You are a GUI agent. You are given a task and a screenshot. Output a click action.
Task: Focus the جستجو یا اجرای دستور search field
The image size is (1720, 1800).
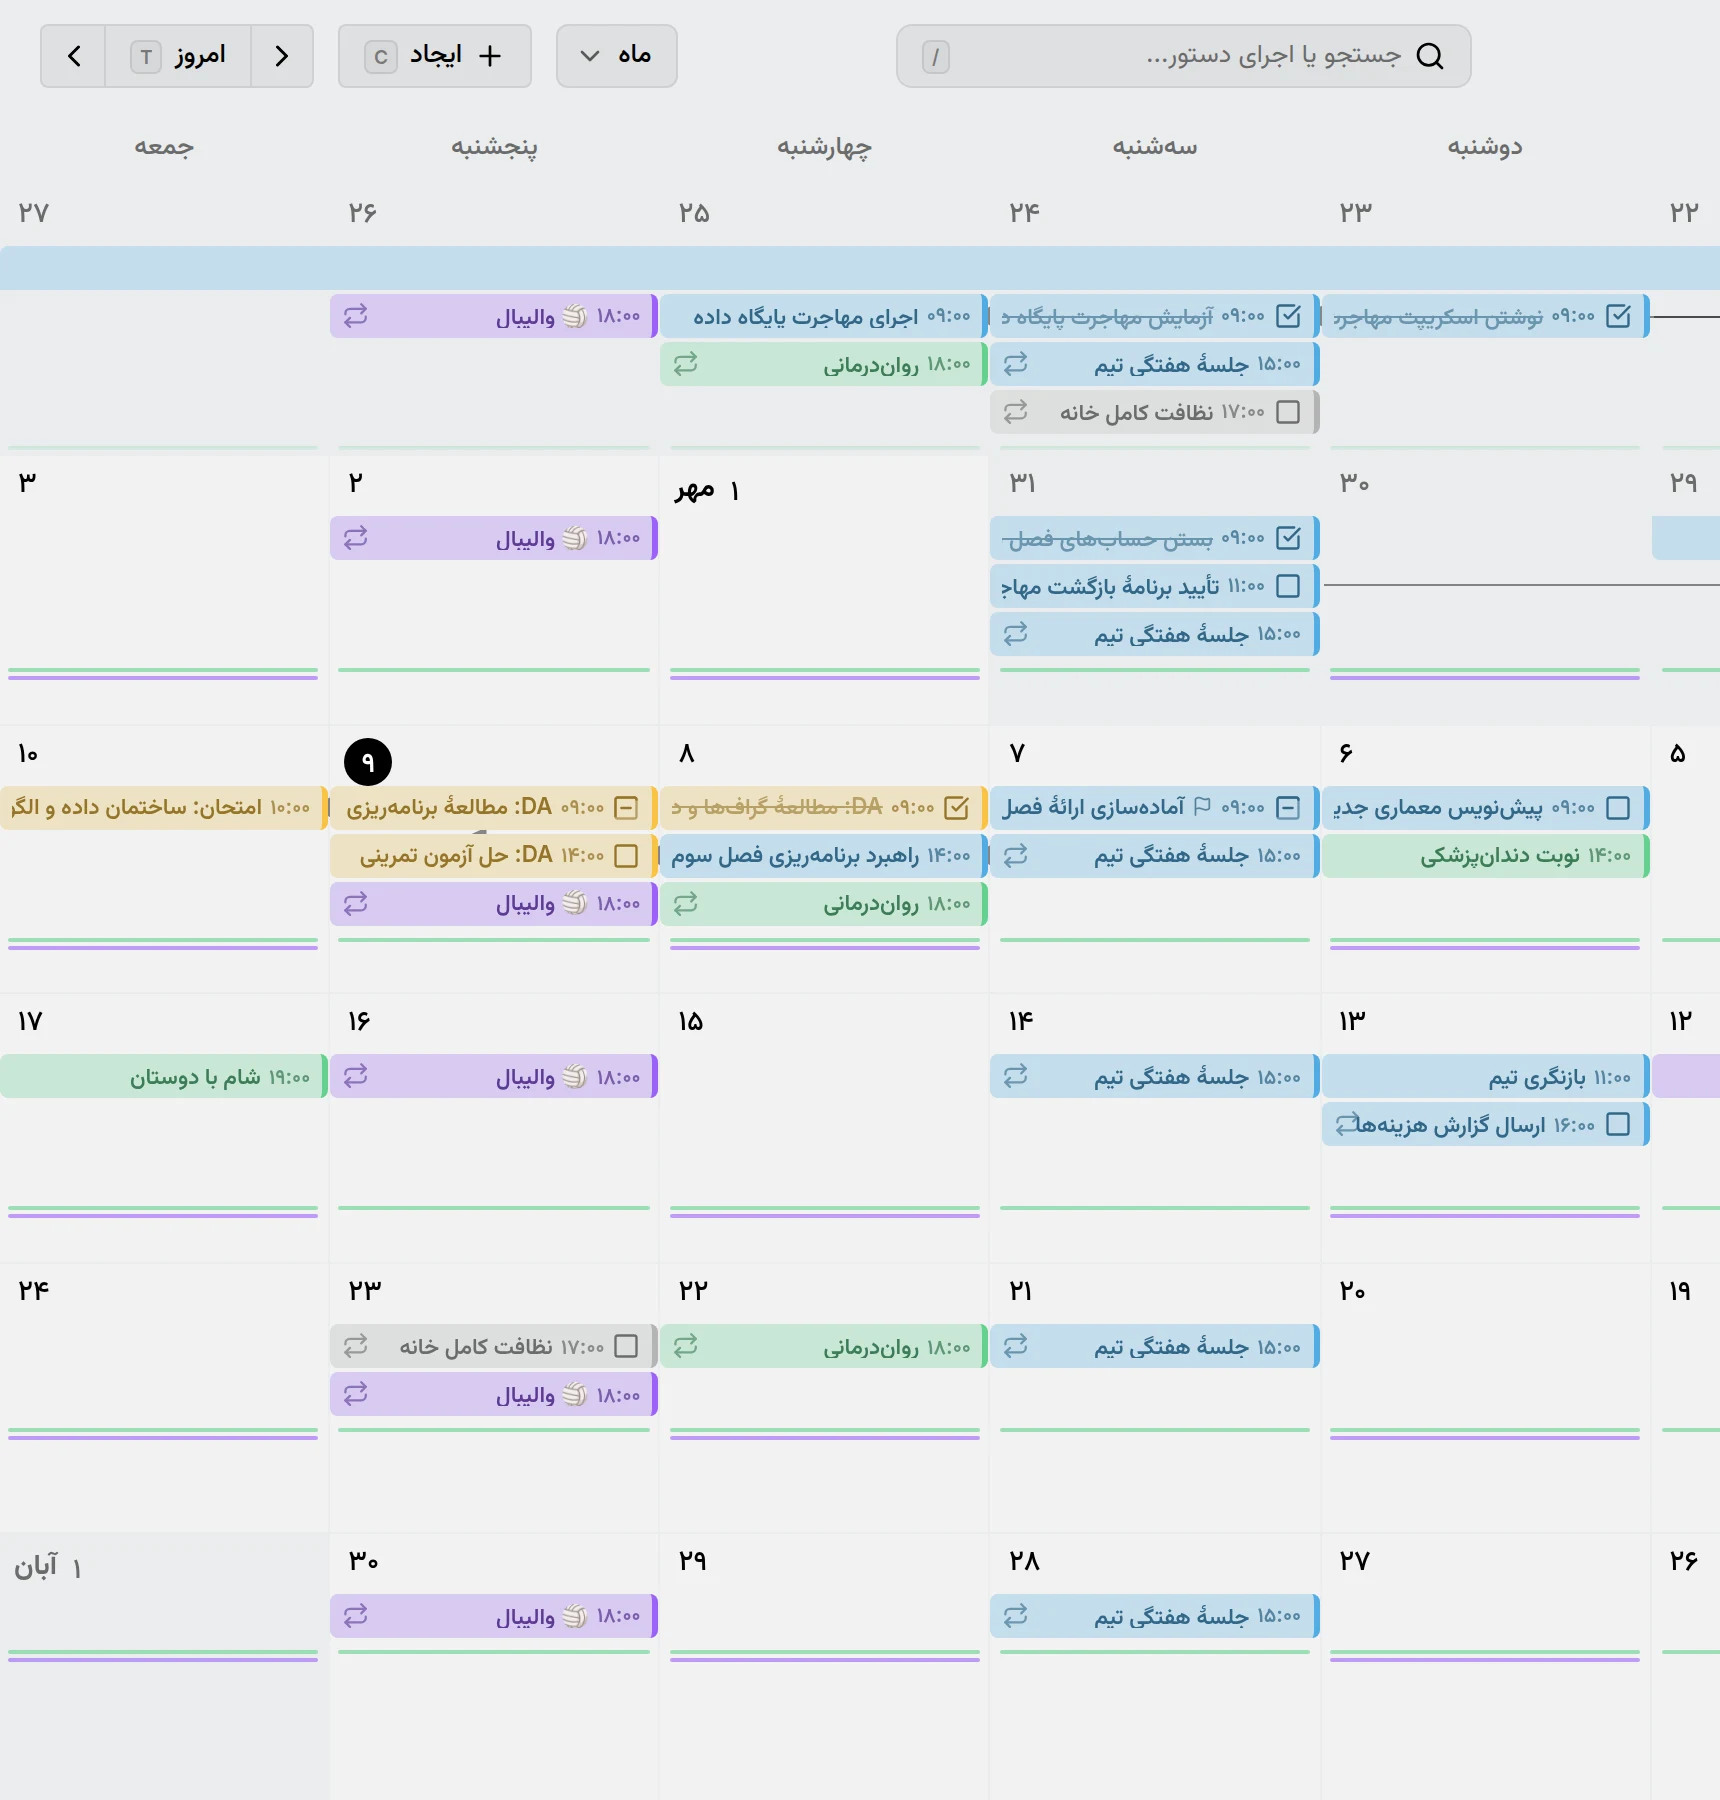coord(1184,56)
